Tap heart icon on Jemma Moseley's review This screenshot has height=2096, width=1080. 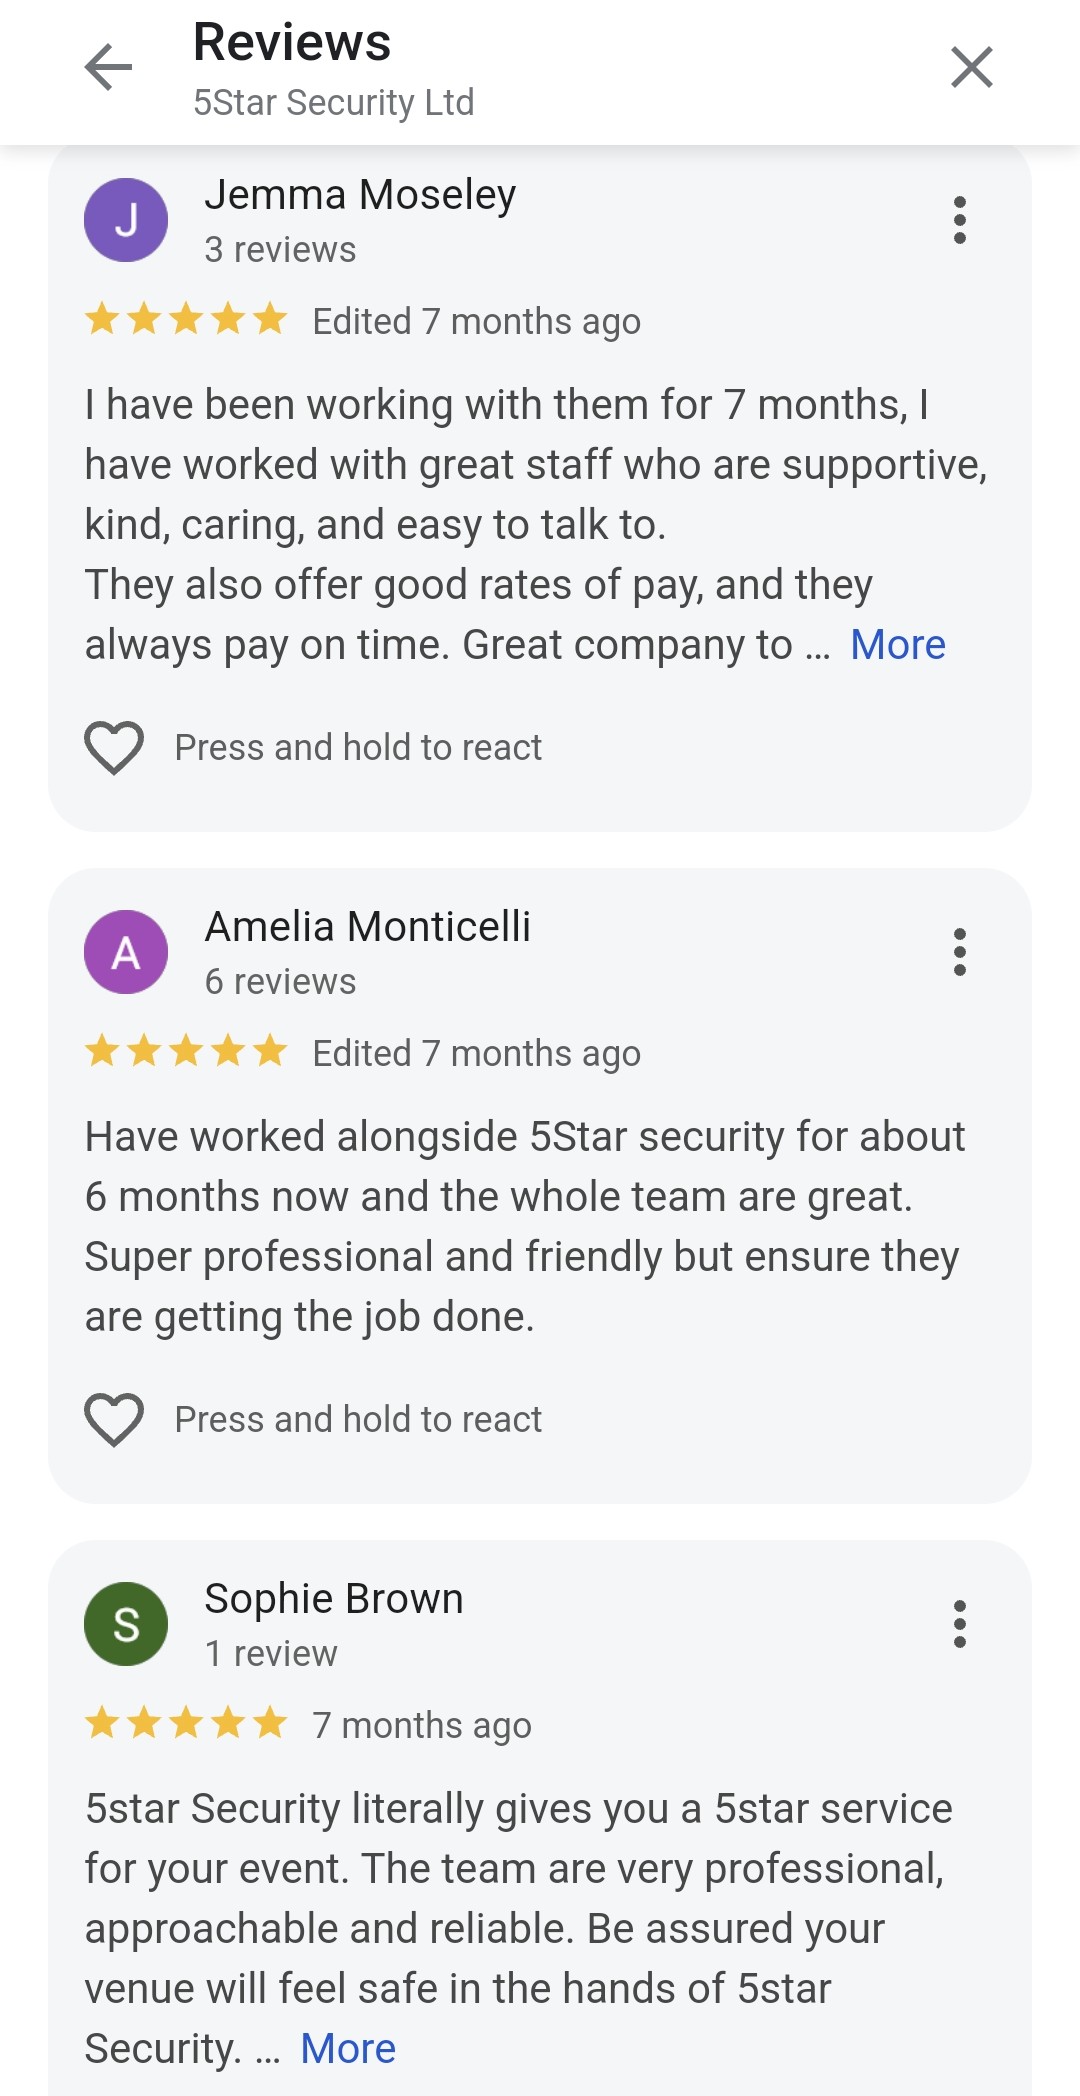(114, 748)
